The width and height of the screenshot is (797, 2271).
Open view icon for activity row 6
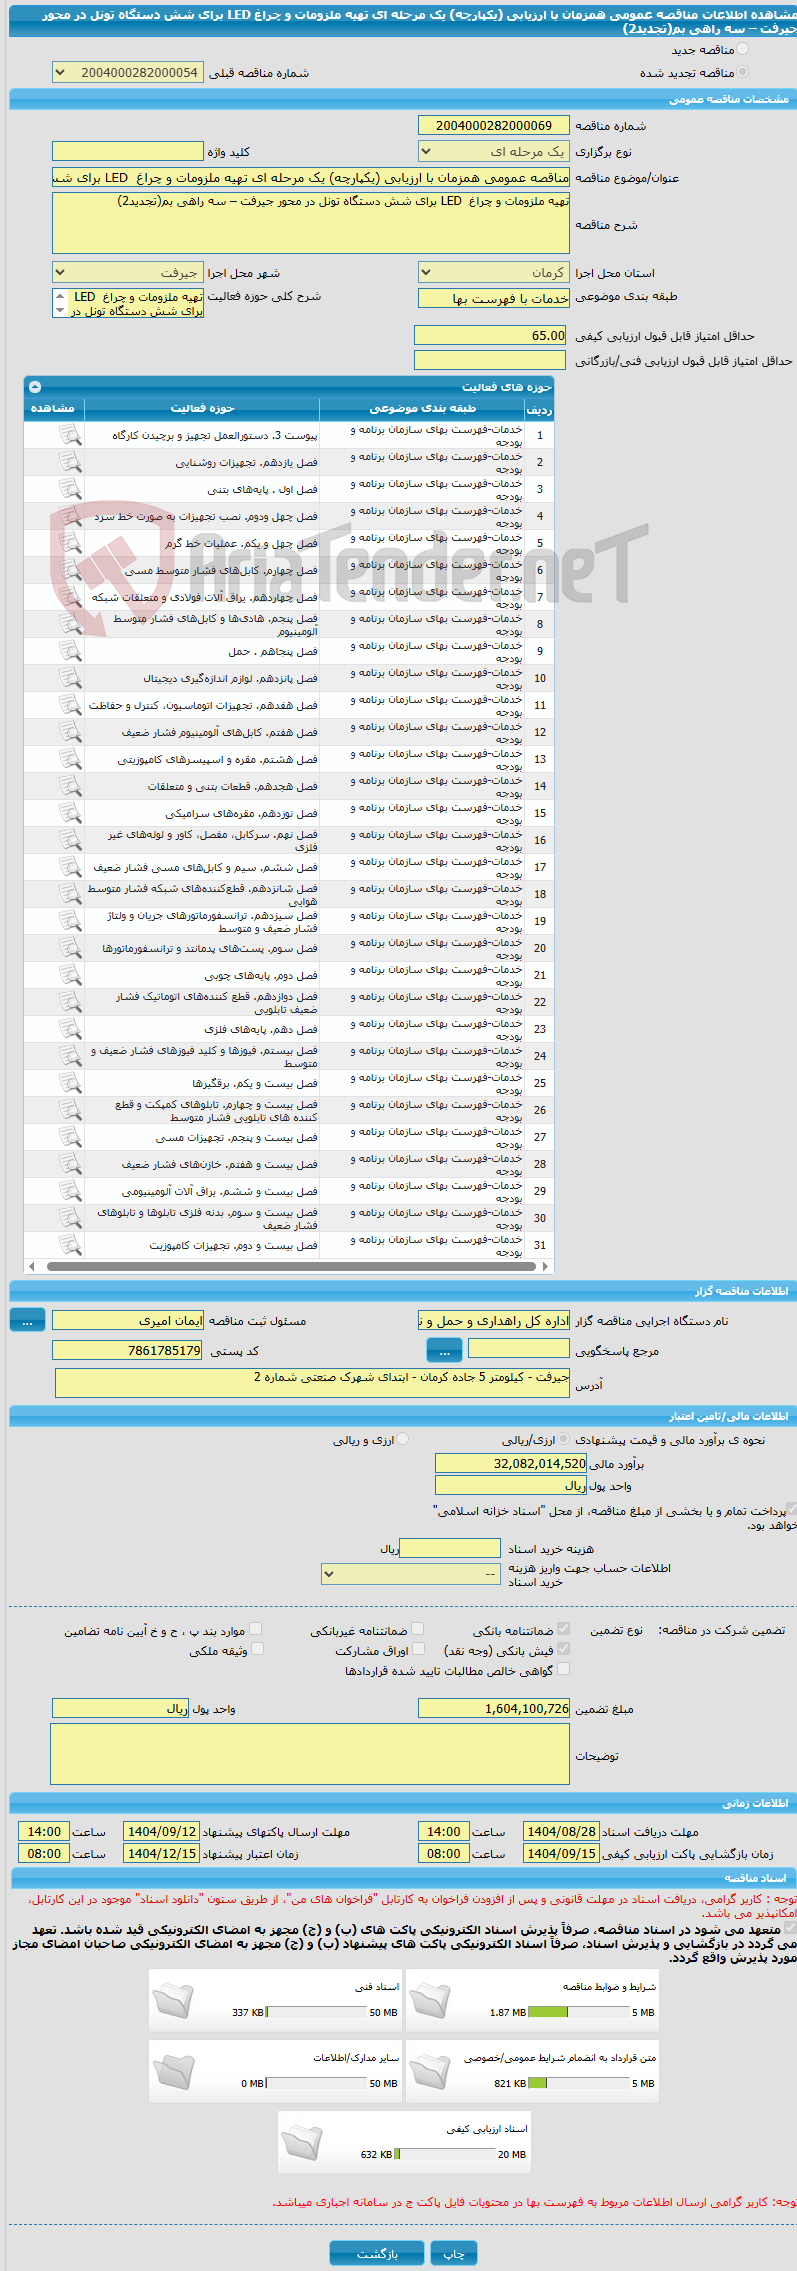point(69,570)
